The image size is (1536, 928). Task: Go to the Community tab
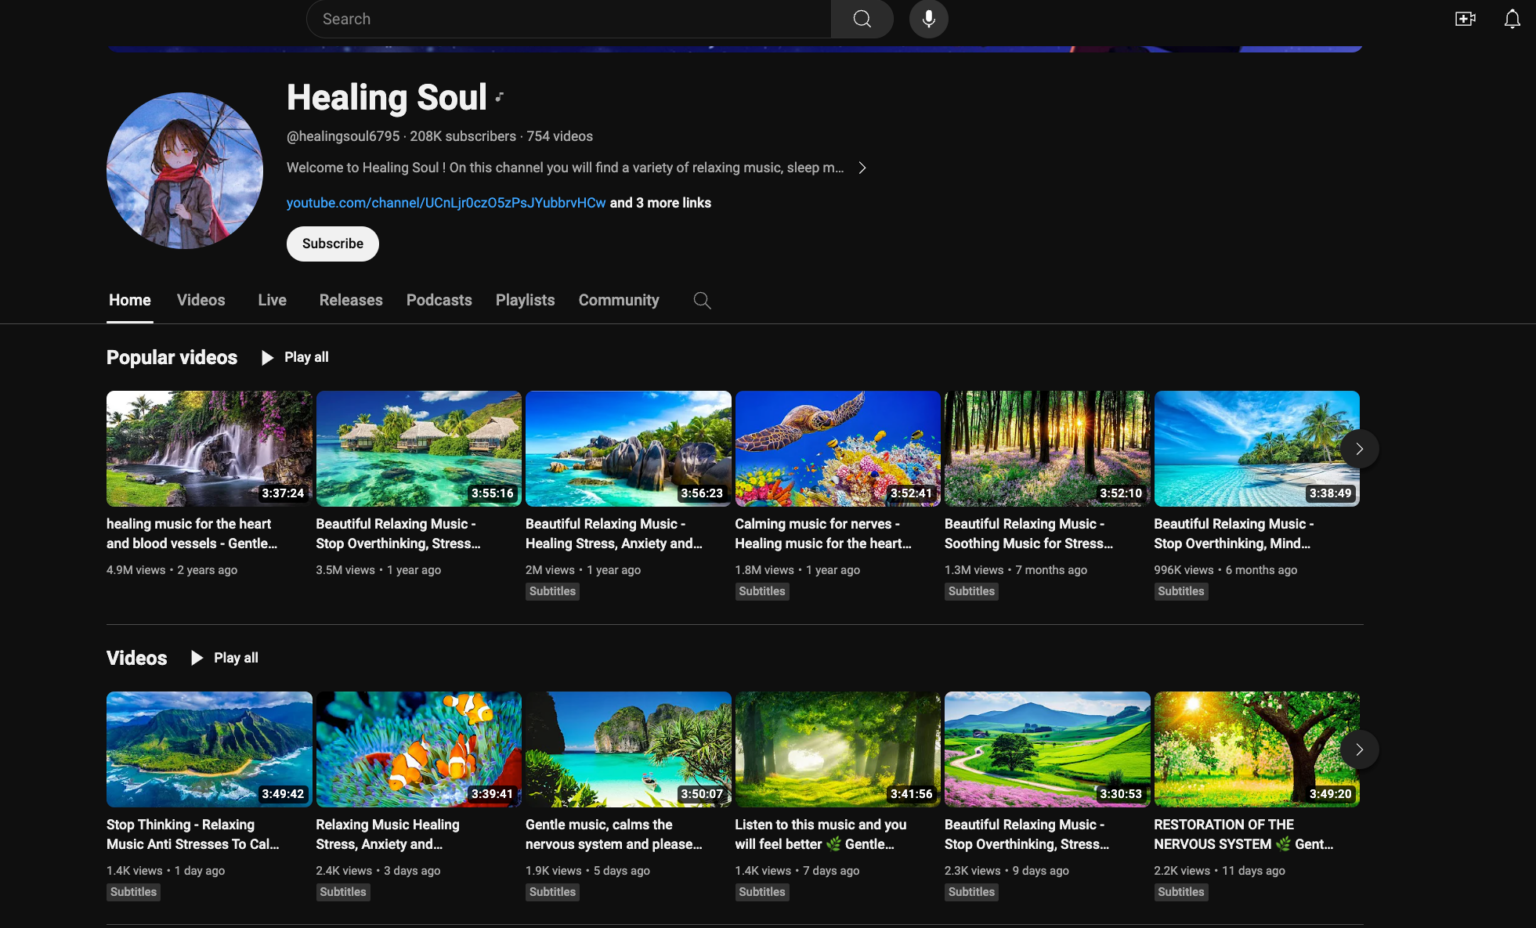[618, 300]
